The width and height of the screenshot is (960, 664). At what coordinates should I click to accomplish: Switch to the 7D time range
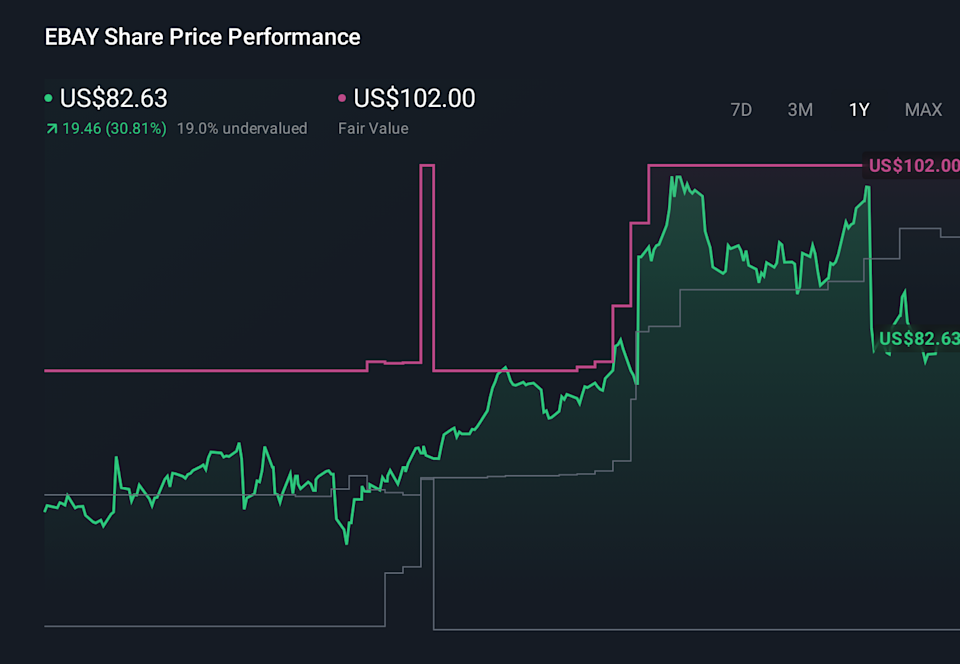(x=741, y=110)
